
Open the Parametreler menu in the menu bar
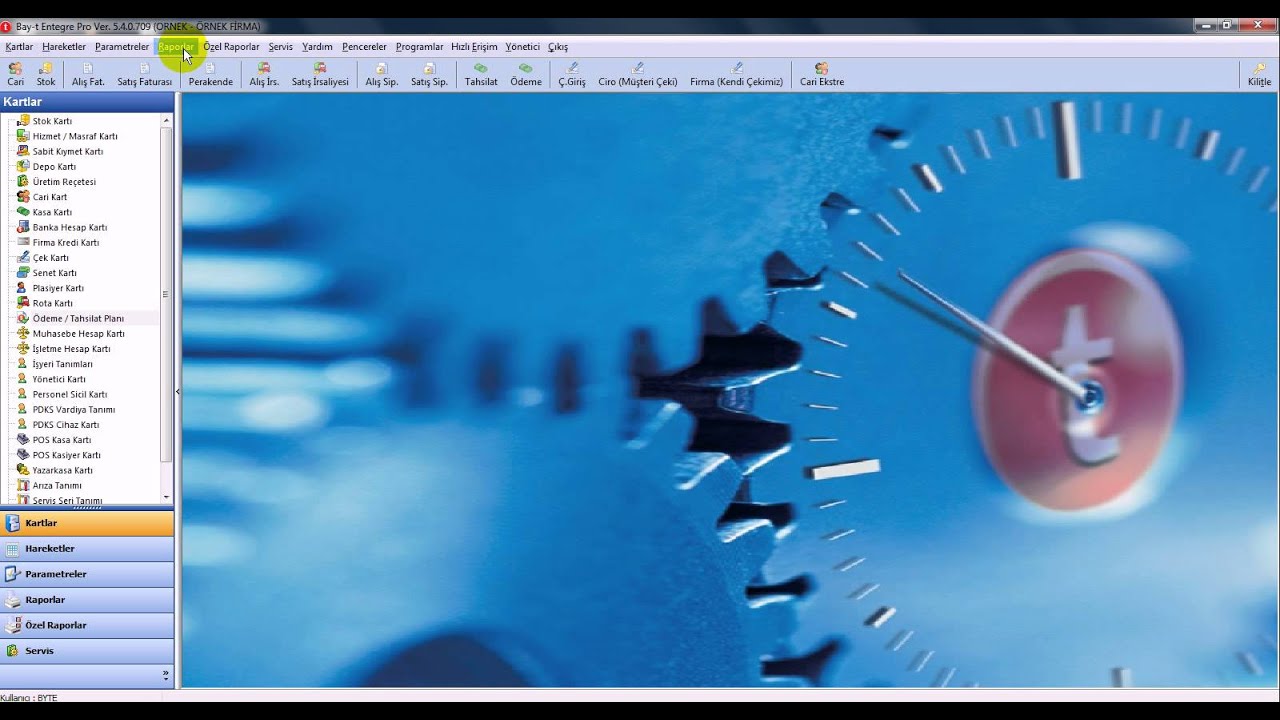[x=122, y=47]
